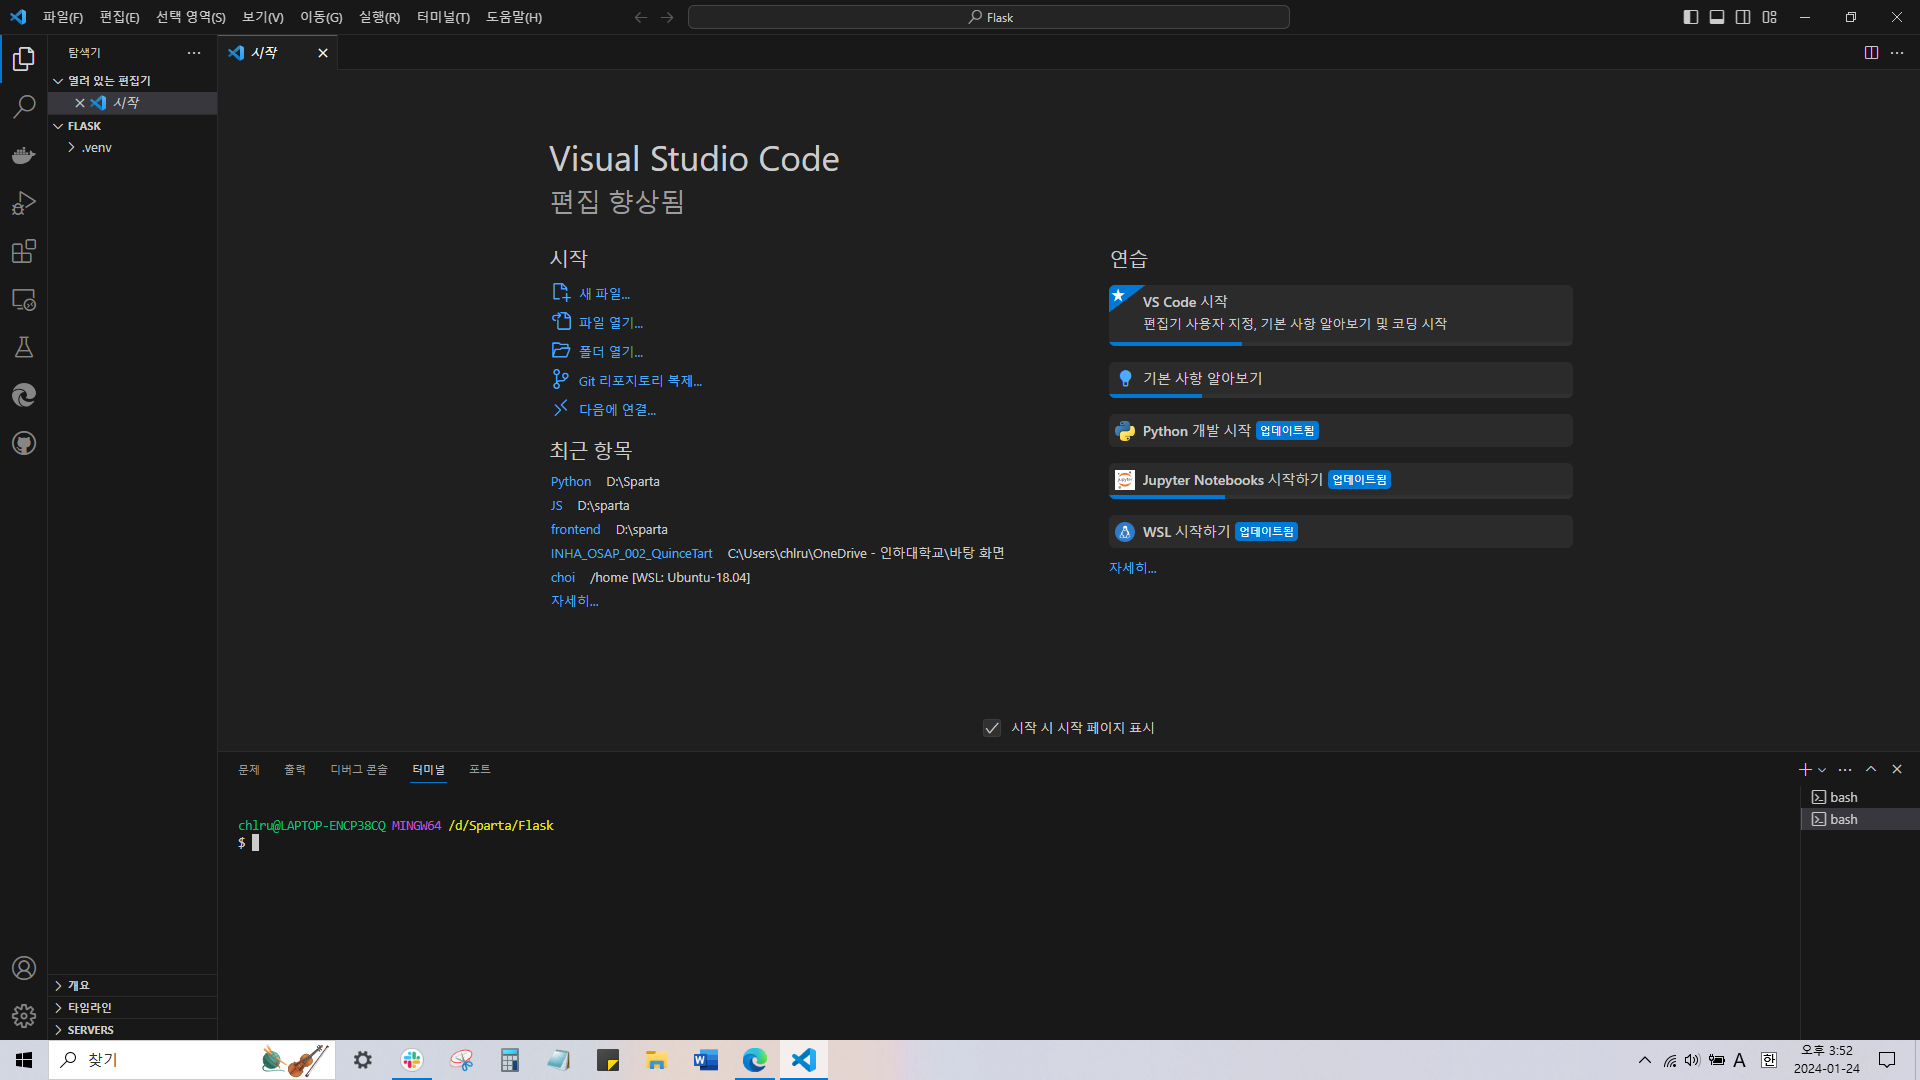Viewport: 1920px width, 1080px height.
Task: Create a new terminal with plus icon
Action: pyautogui.click(x=1804, y=769)
